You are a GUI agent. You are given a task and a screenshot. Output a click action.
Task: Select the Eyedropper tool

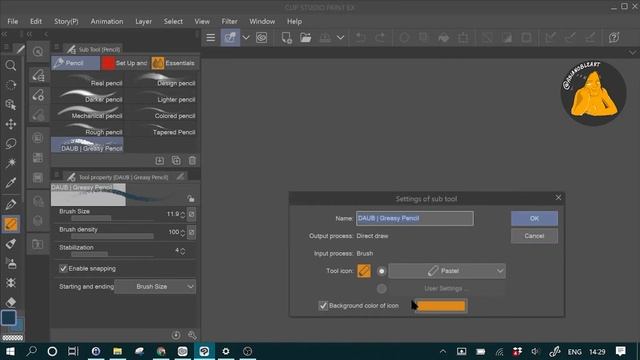pyautogui.click(x=11, y=183)
